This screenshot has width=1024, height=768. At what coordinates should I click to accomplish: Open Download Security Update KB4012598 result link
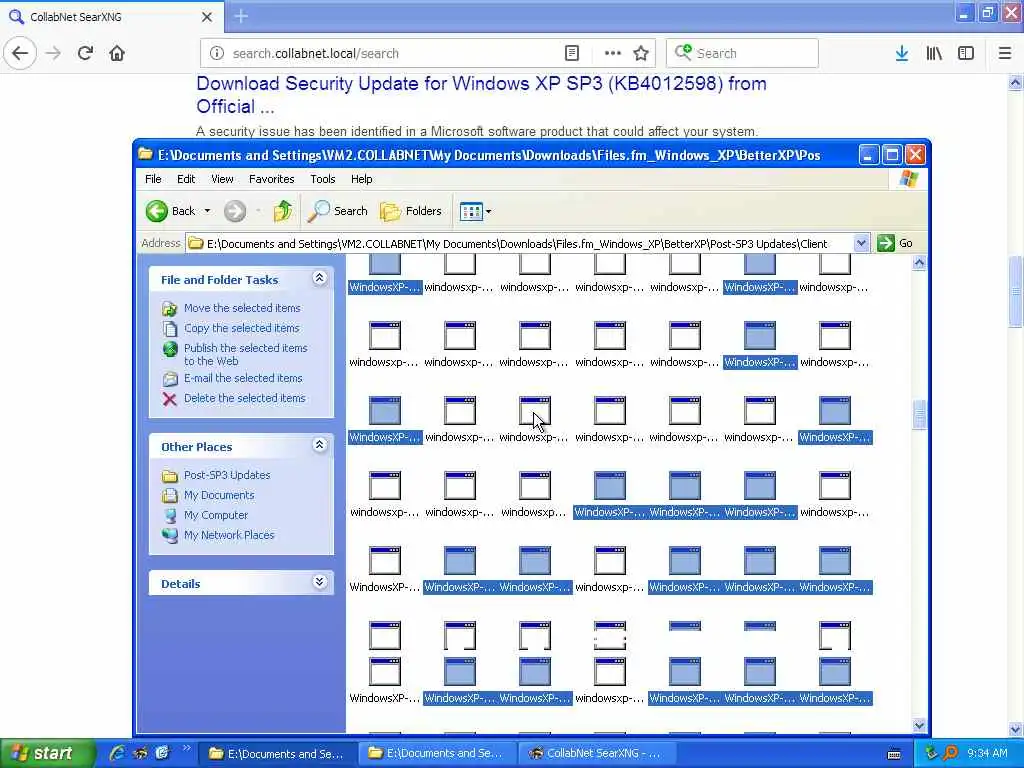481,95
